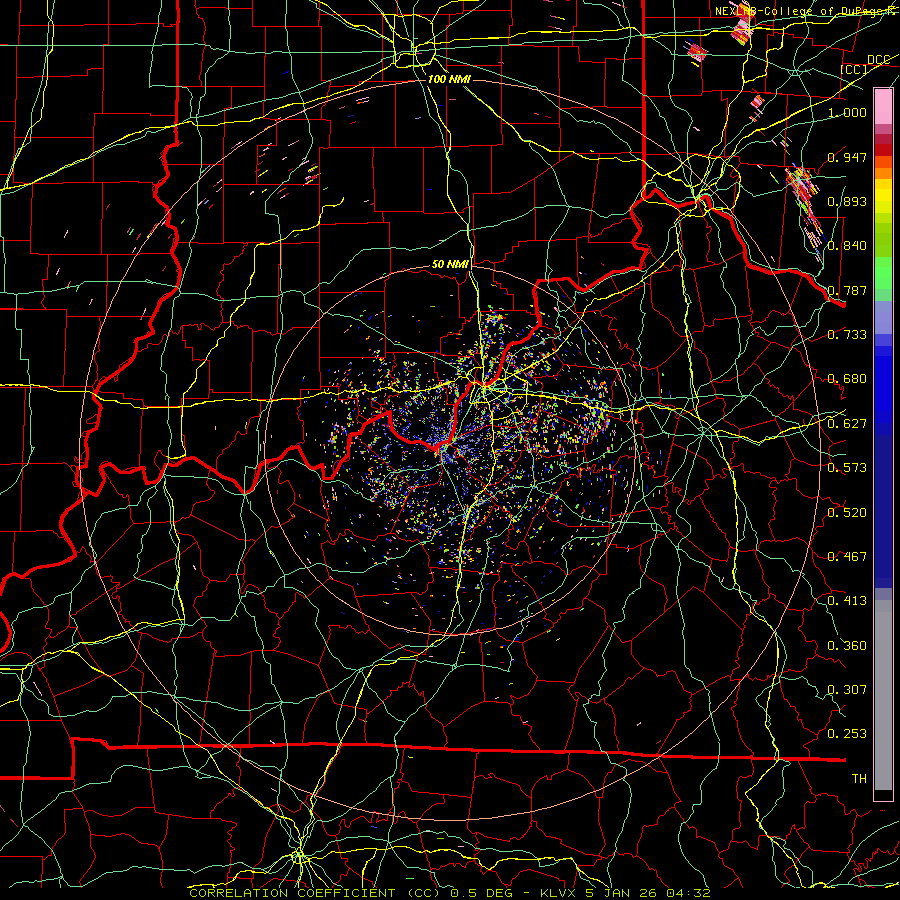Click the 0.253 scale value

pos(847,734)
